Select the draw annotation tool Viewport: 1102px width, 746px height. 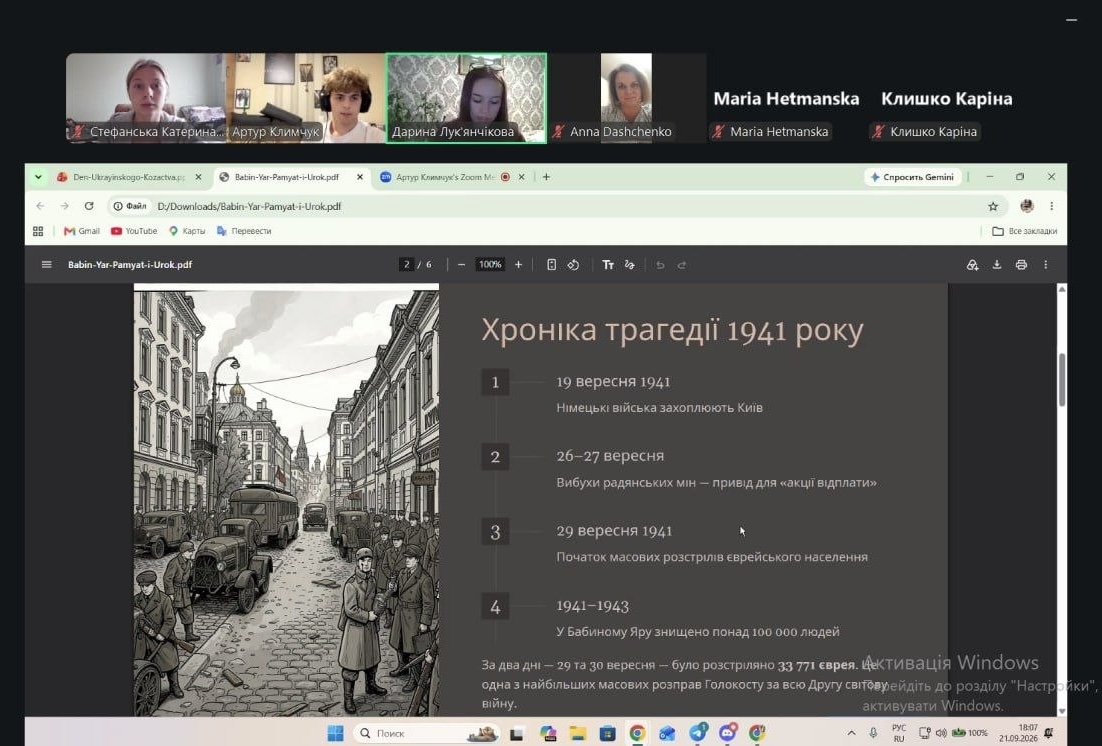[x=630, y=264]
